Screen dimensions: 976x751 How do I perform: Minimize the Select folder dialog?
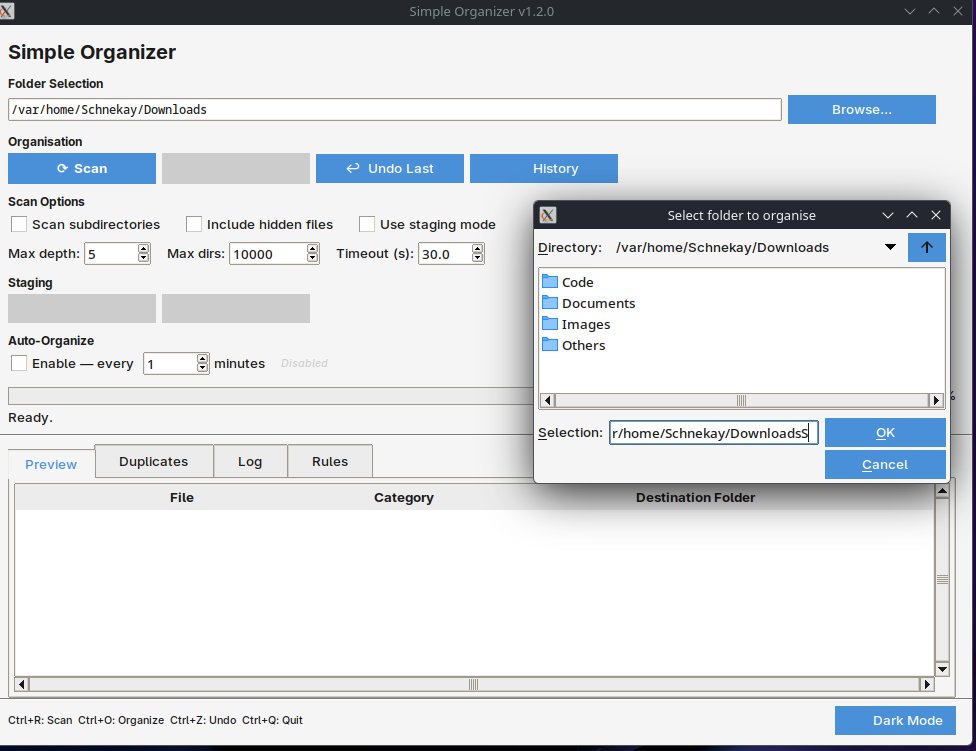coord(888,215)
